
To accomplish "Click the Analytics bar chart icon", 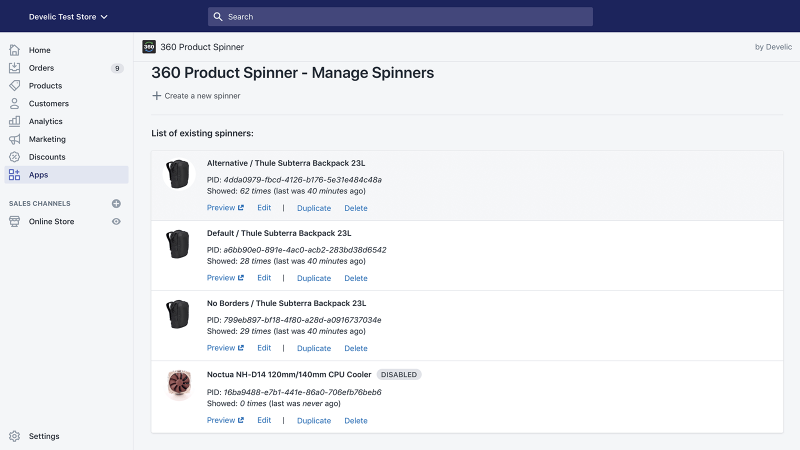I will 14,121.
